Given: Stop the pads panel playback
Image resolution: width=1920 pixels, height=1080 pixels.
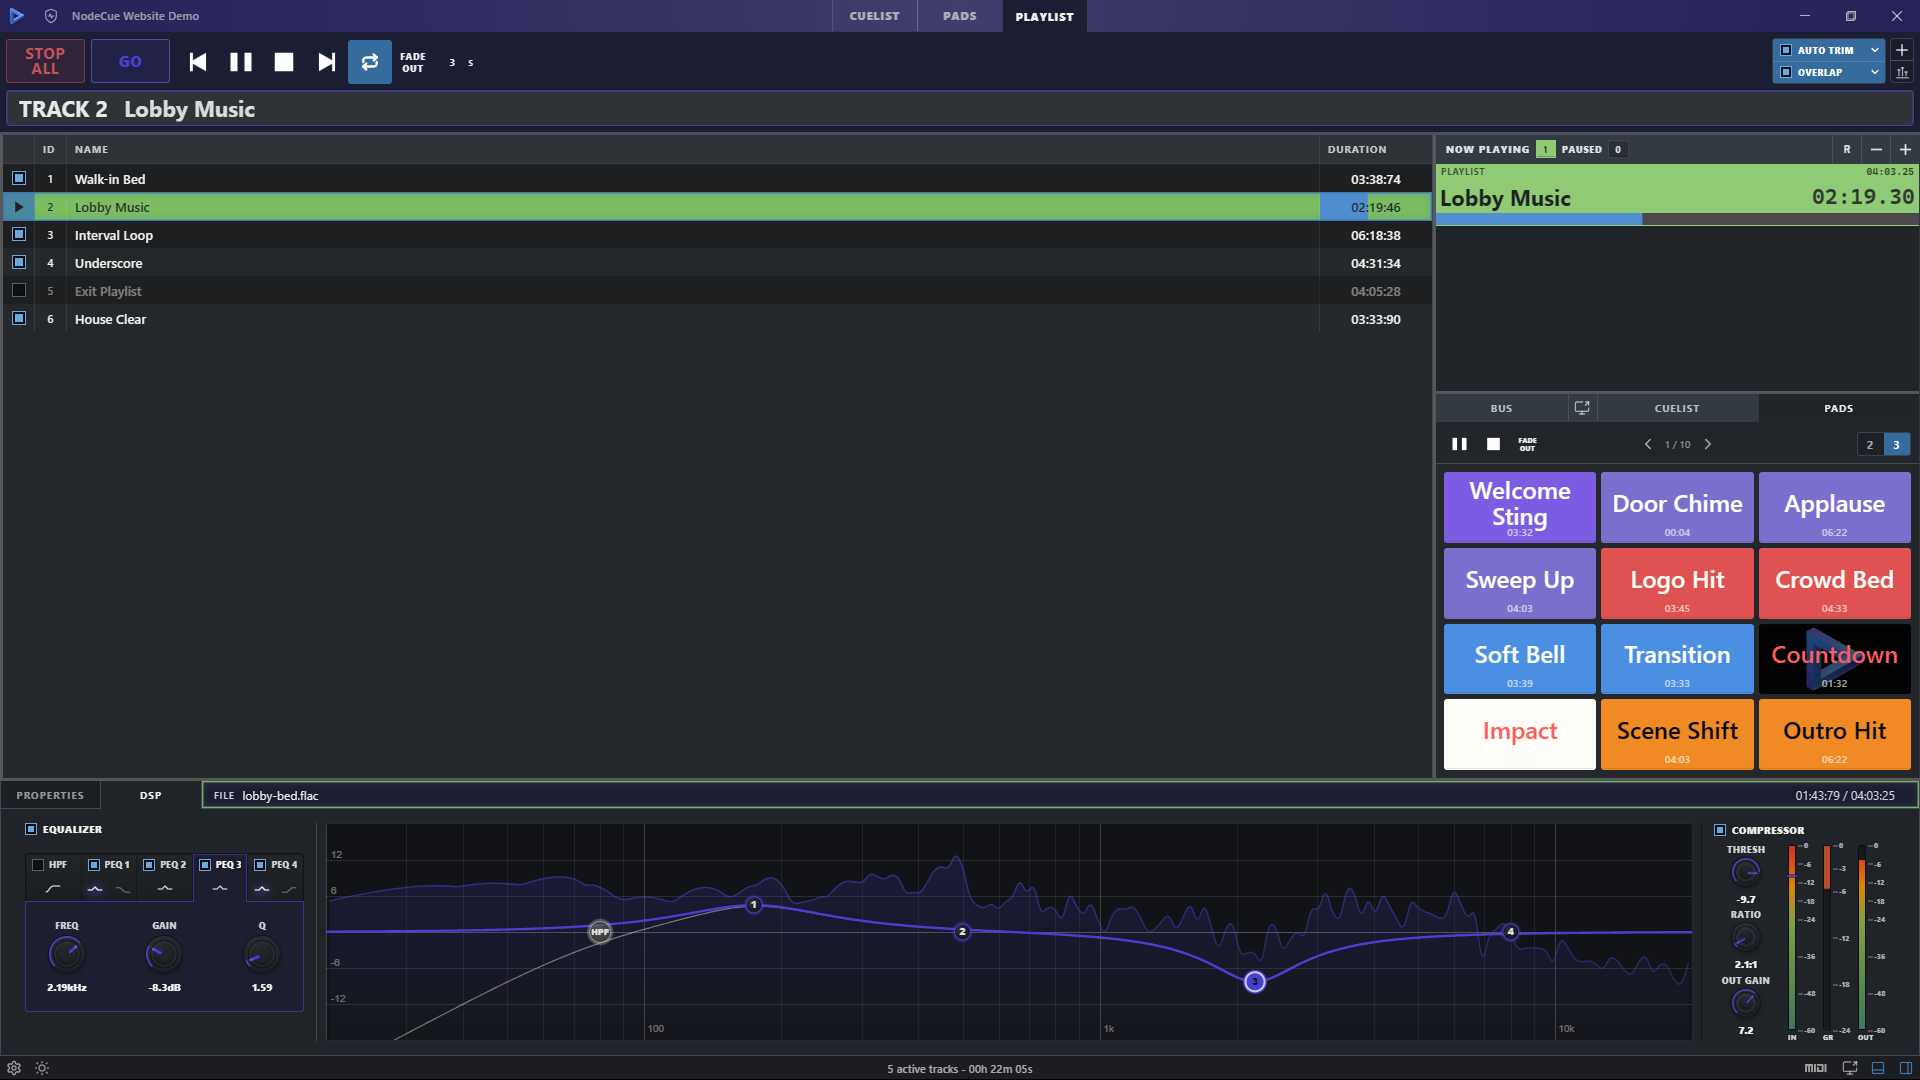Looking at the screenshot, I should coord(1493,444).
